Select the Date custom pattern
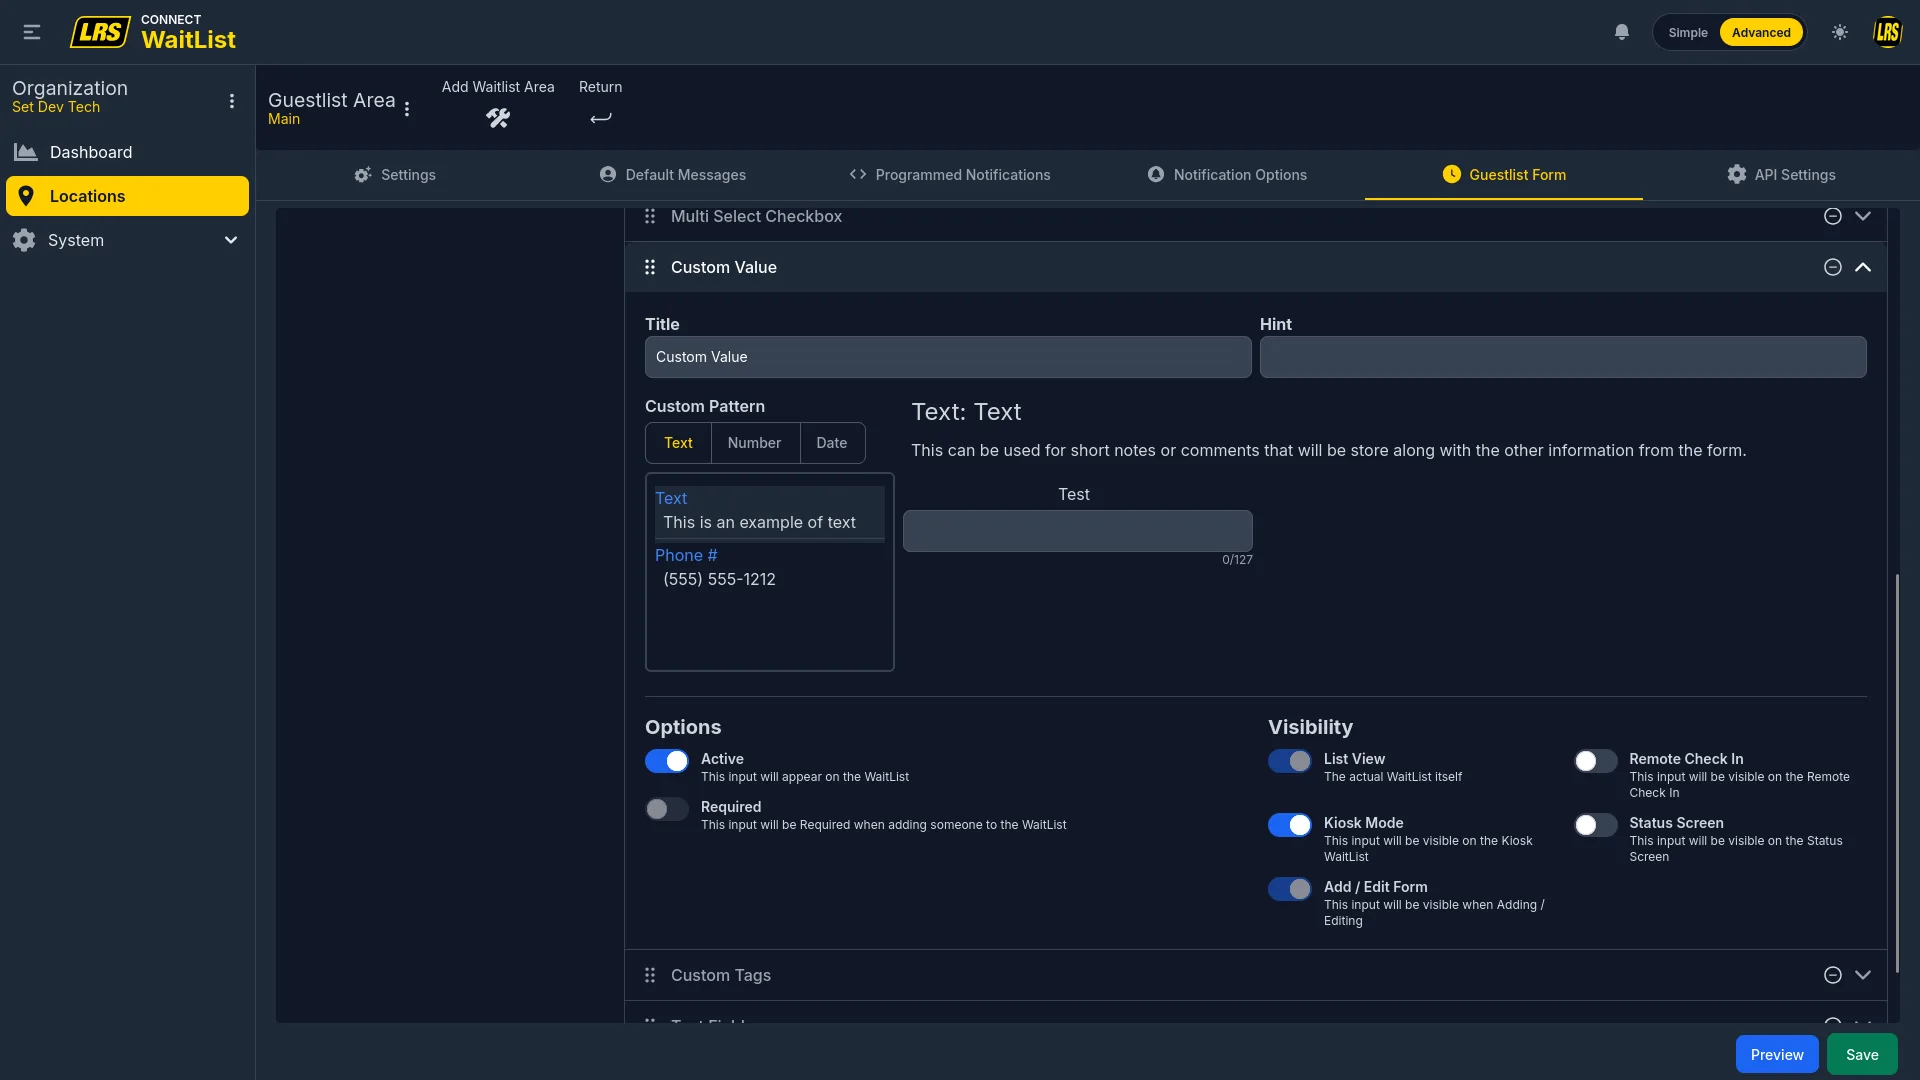Image resolution: width=1920 pixels, height=1080 pixels. (x=832, y=443)
